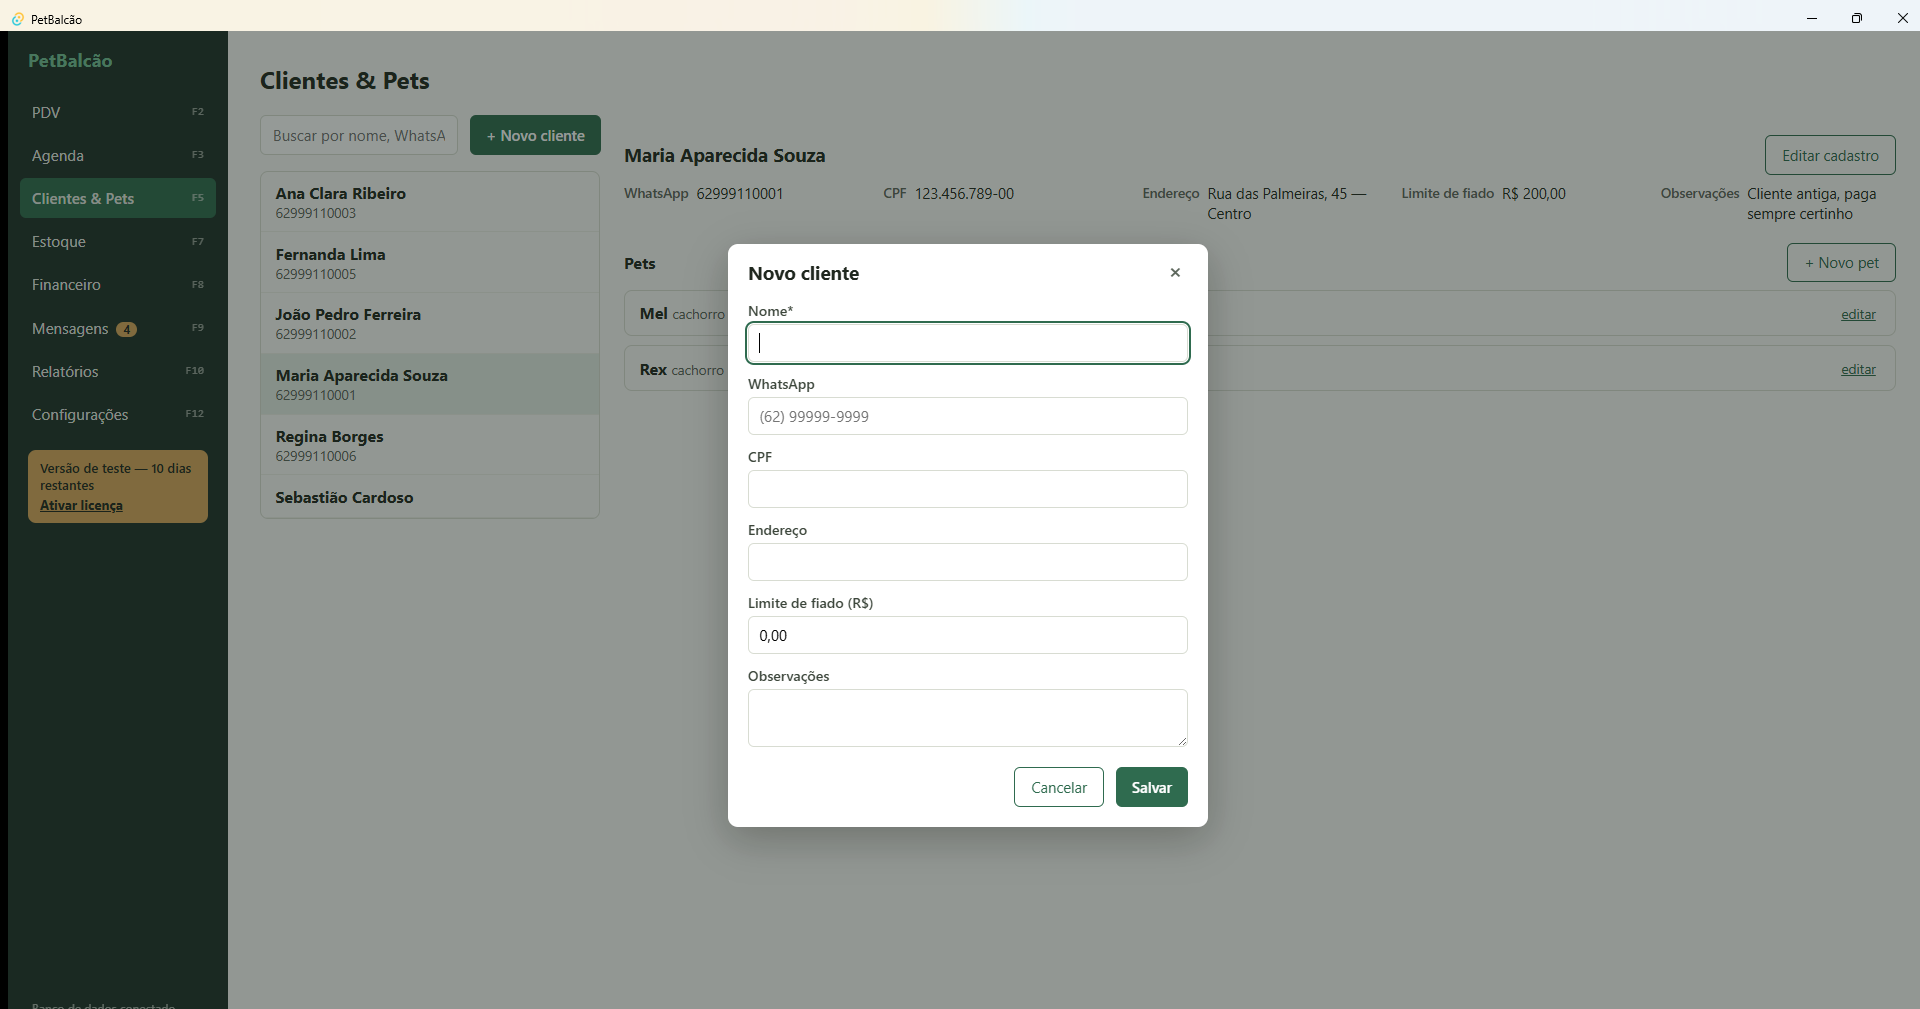Select Clientes & Pets sidebar item
The image size is (1920, 1009).
click(118, 198)
